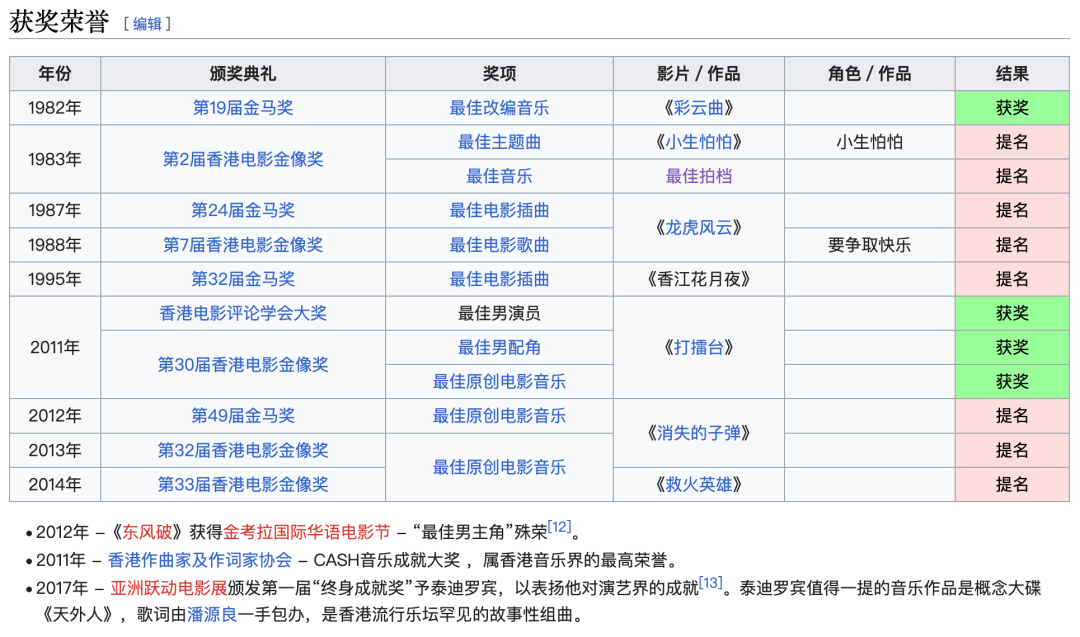
Task: Open the 第19届金马奖 link
Action: pyautogui.click(x=243, y=108)
